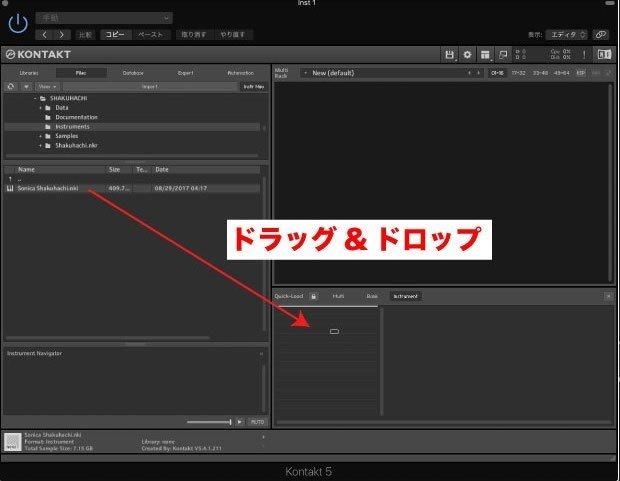The height and width of the screenshot is (481, 620).
Task: Play the audition preview
Action: point(240,422)
